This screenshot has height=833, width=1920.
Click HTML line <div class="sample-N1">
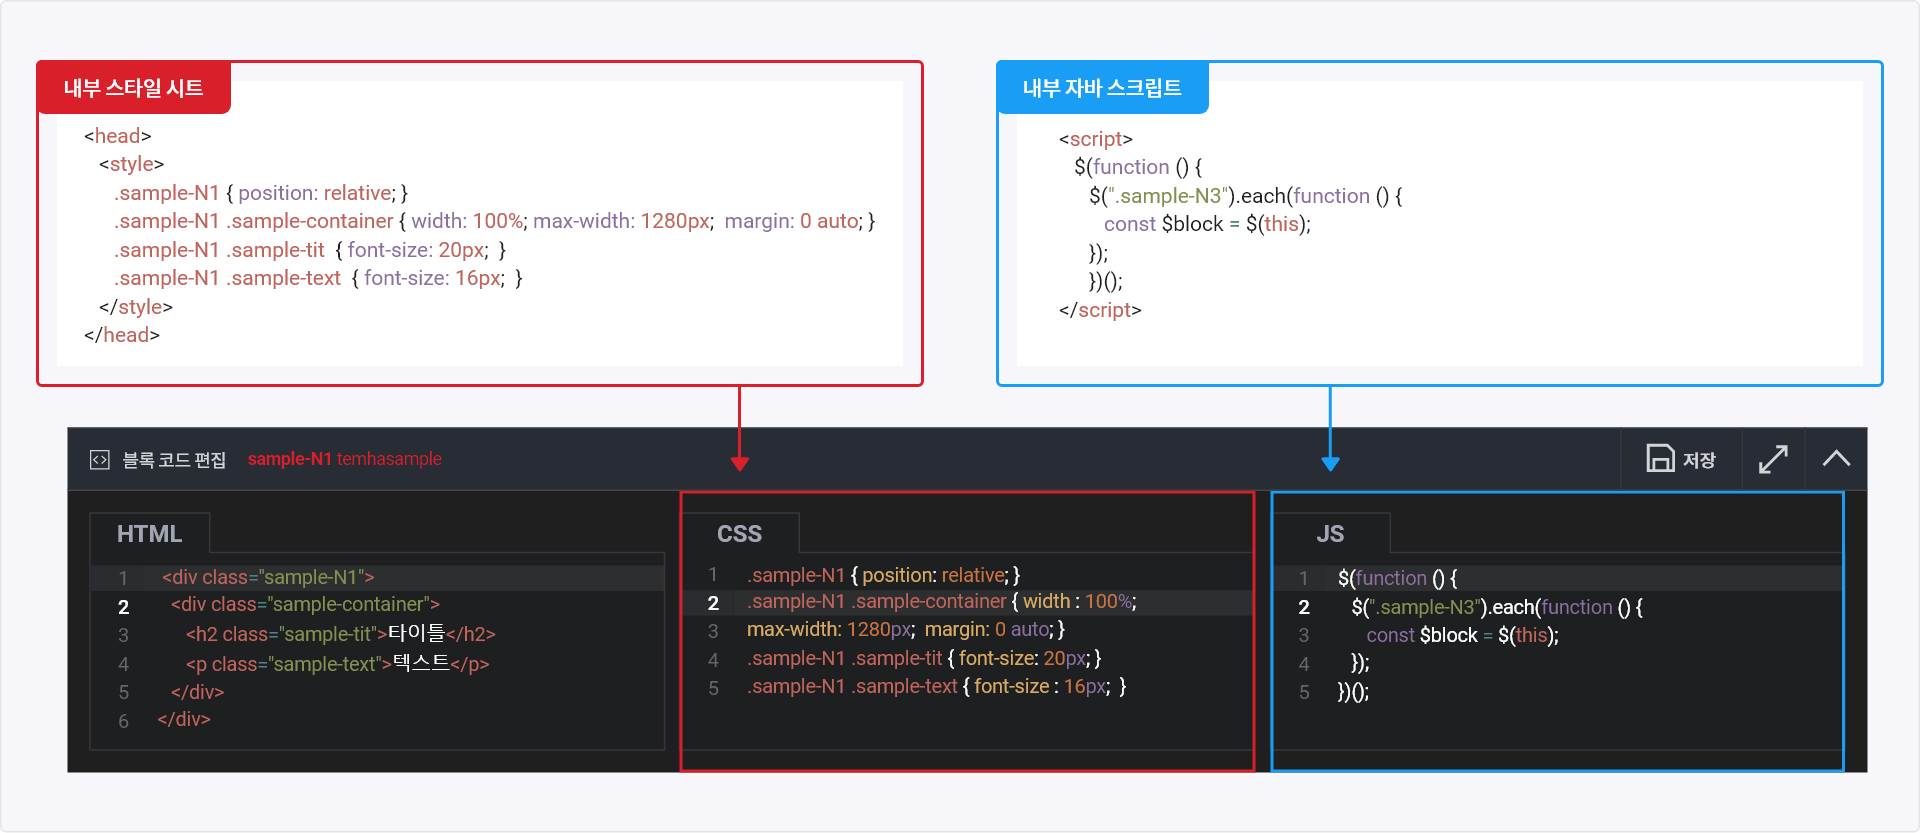pos(268,578)
